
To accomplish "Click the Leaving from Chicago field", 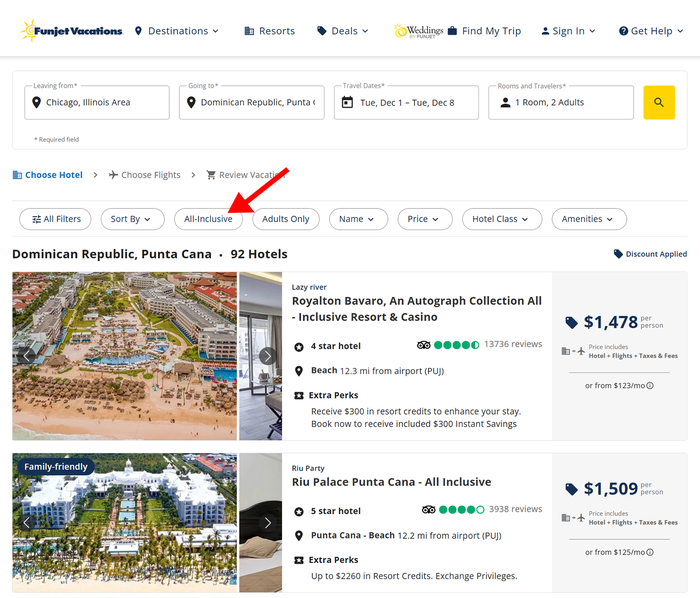I will click(97, 103).
